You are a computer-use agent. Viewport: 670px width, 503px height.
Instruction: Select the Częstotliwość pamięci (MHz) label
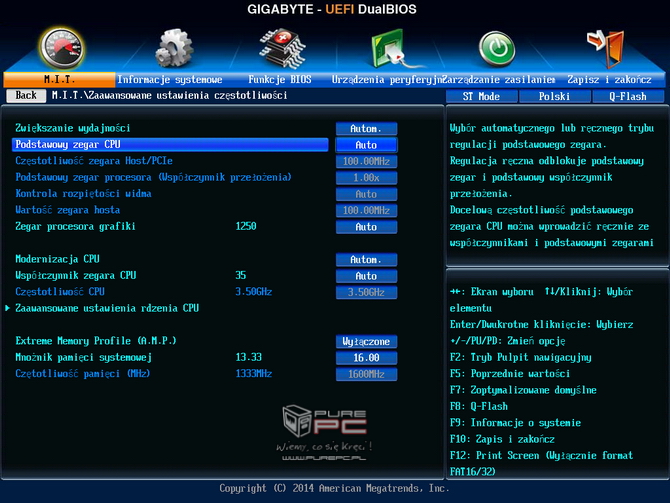[83, 374]
